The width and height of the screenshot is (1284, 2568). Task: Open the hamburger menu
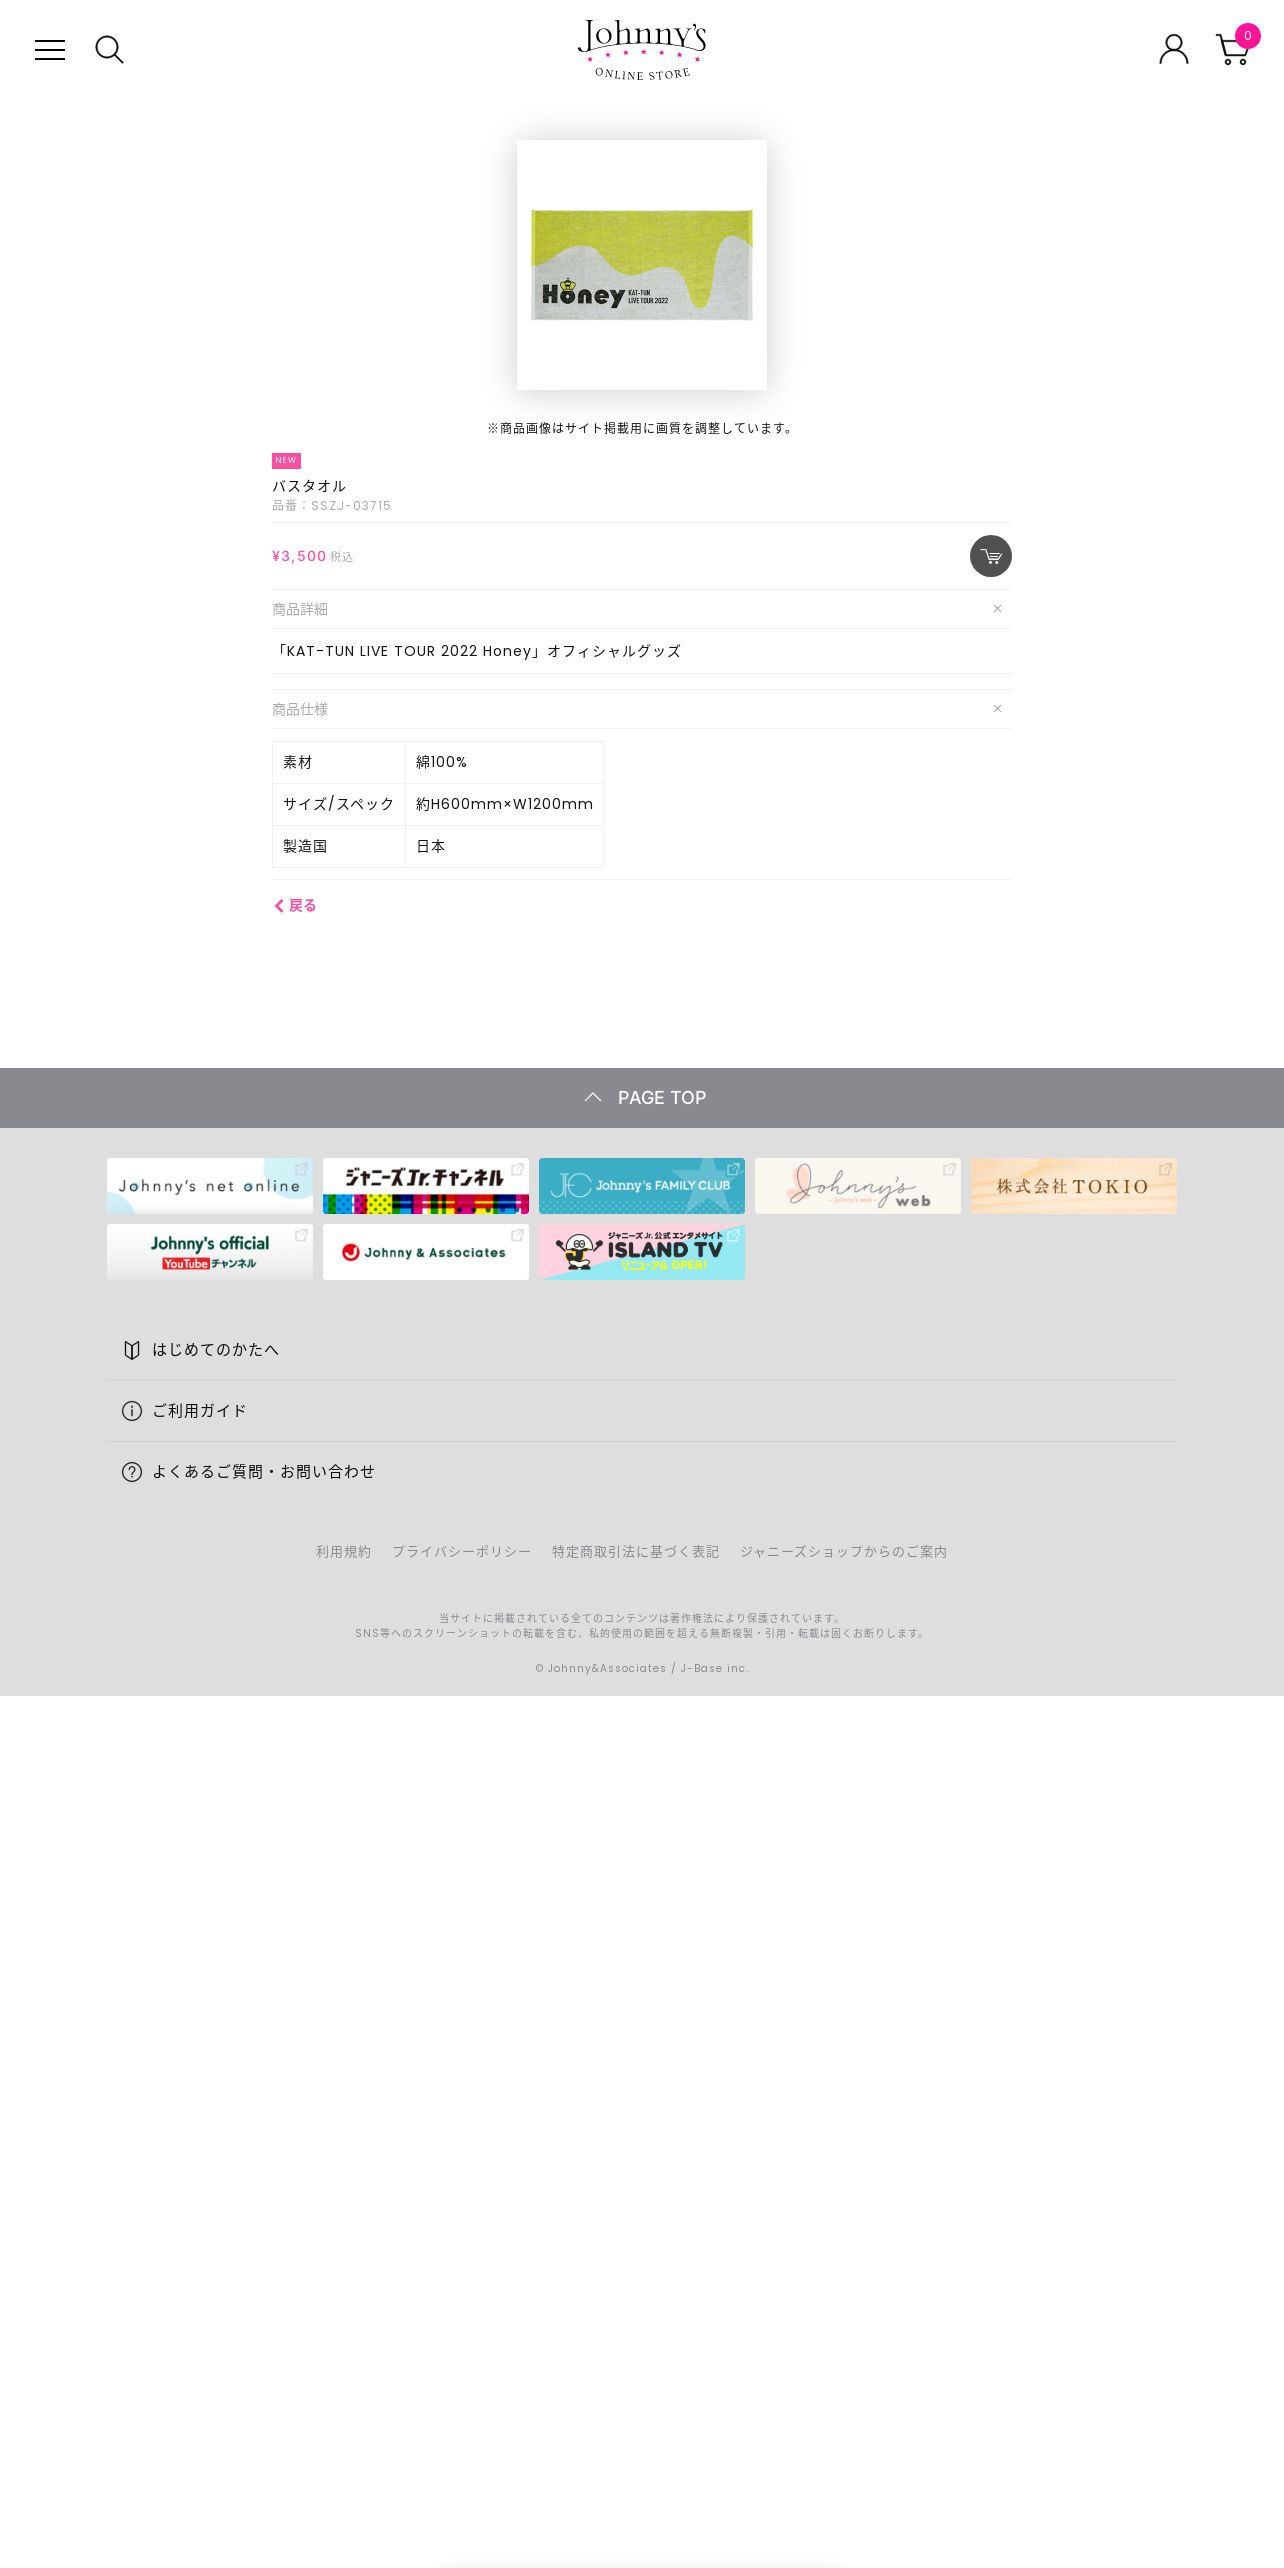pyautogui.click(x=50, y=50)
